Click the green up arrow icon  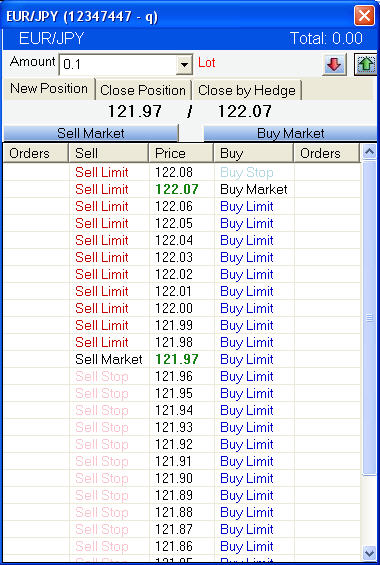[366, 64]
